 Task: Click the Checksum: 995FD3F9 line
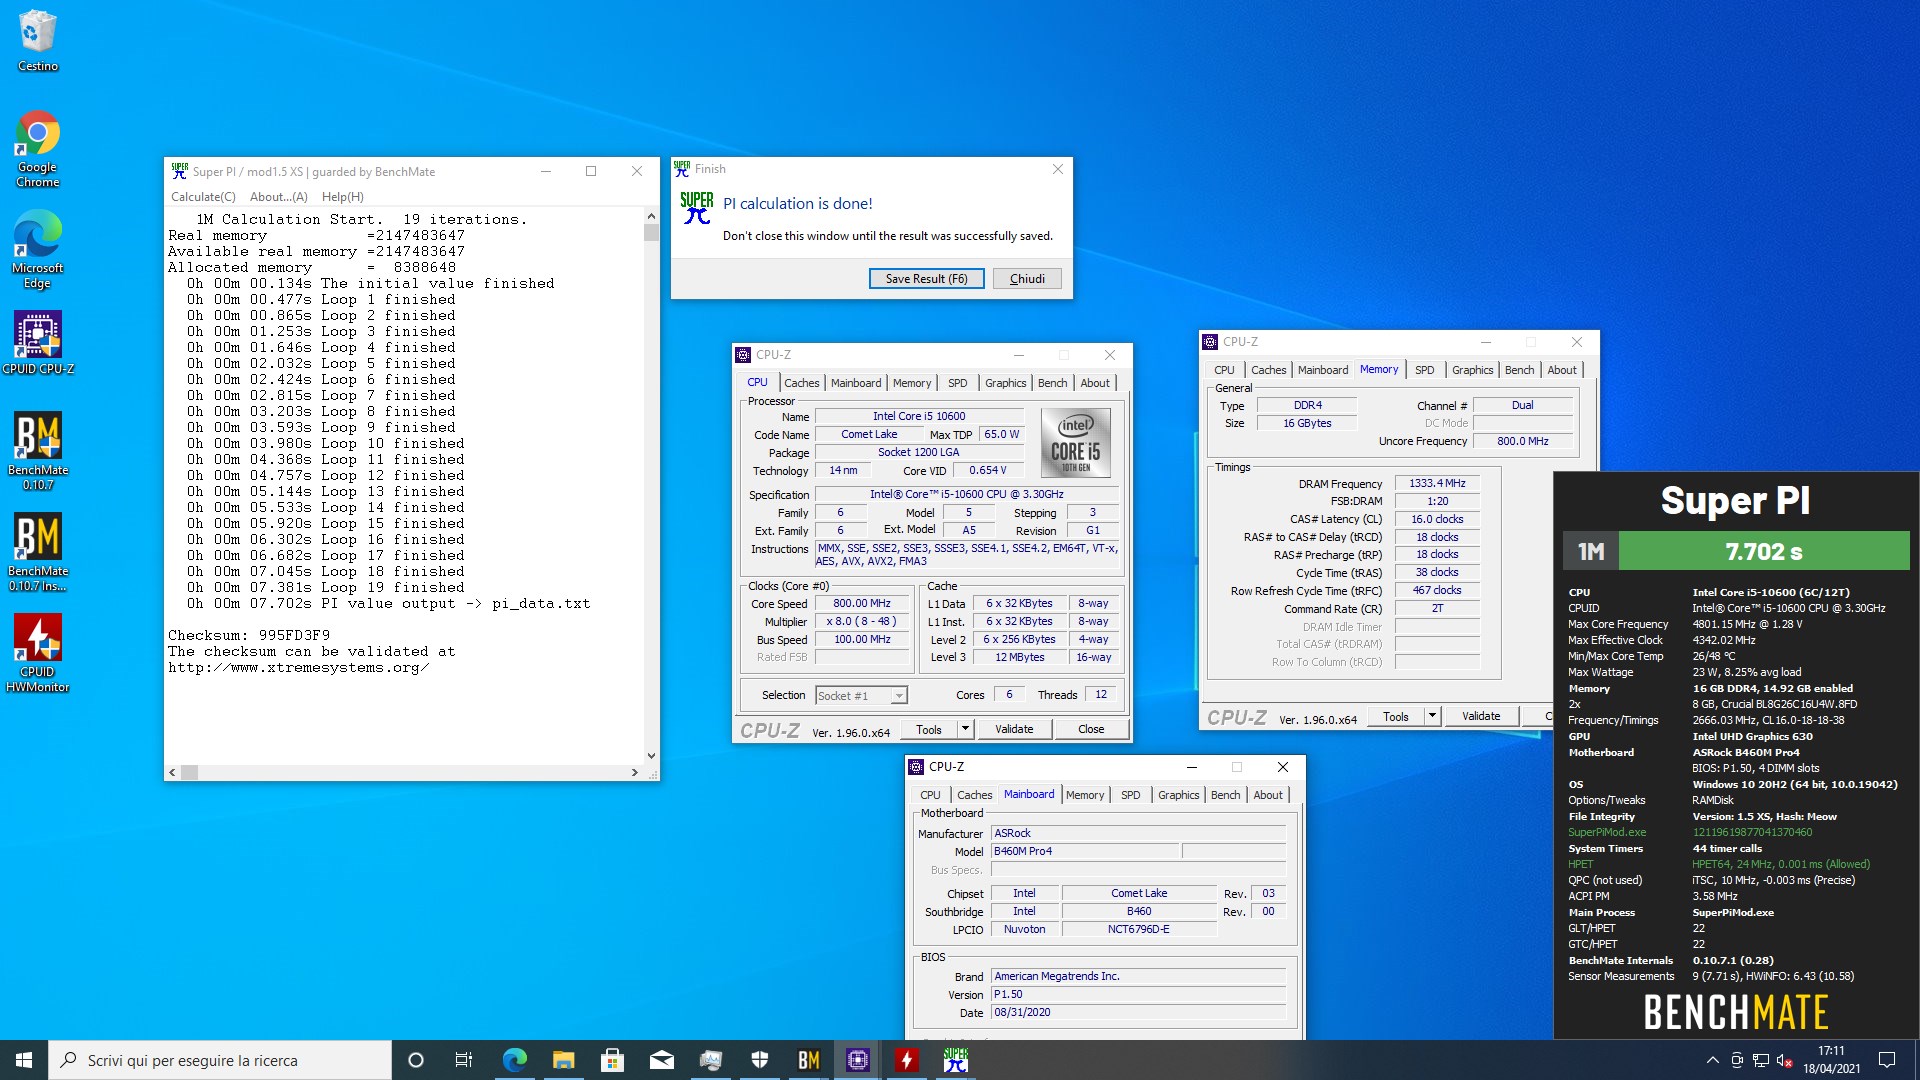point(249,635)
